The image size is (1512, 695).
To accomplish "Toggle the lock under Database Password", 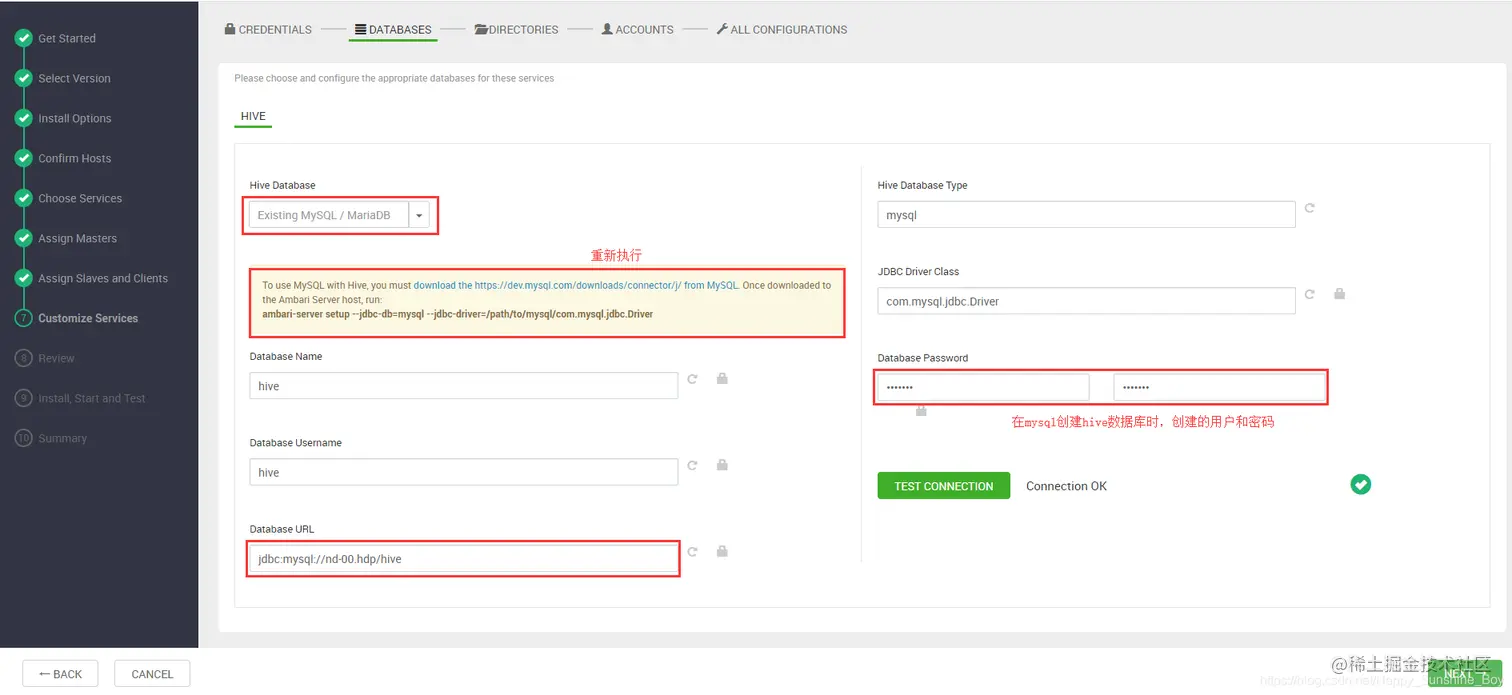I will [921, 410].
